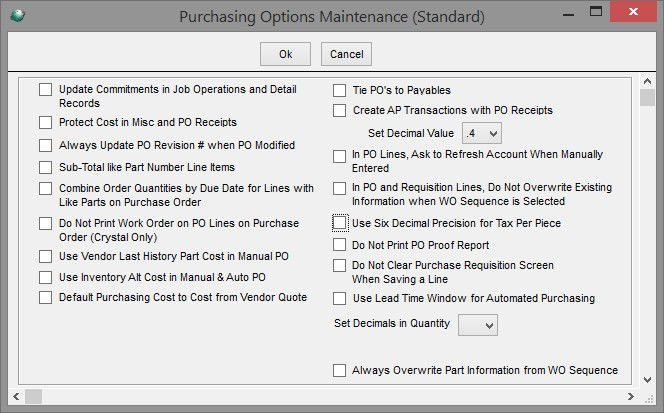
Task: Enable Do Not Print PO Proof Report
Action: (x=339, y=244)
